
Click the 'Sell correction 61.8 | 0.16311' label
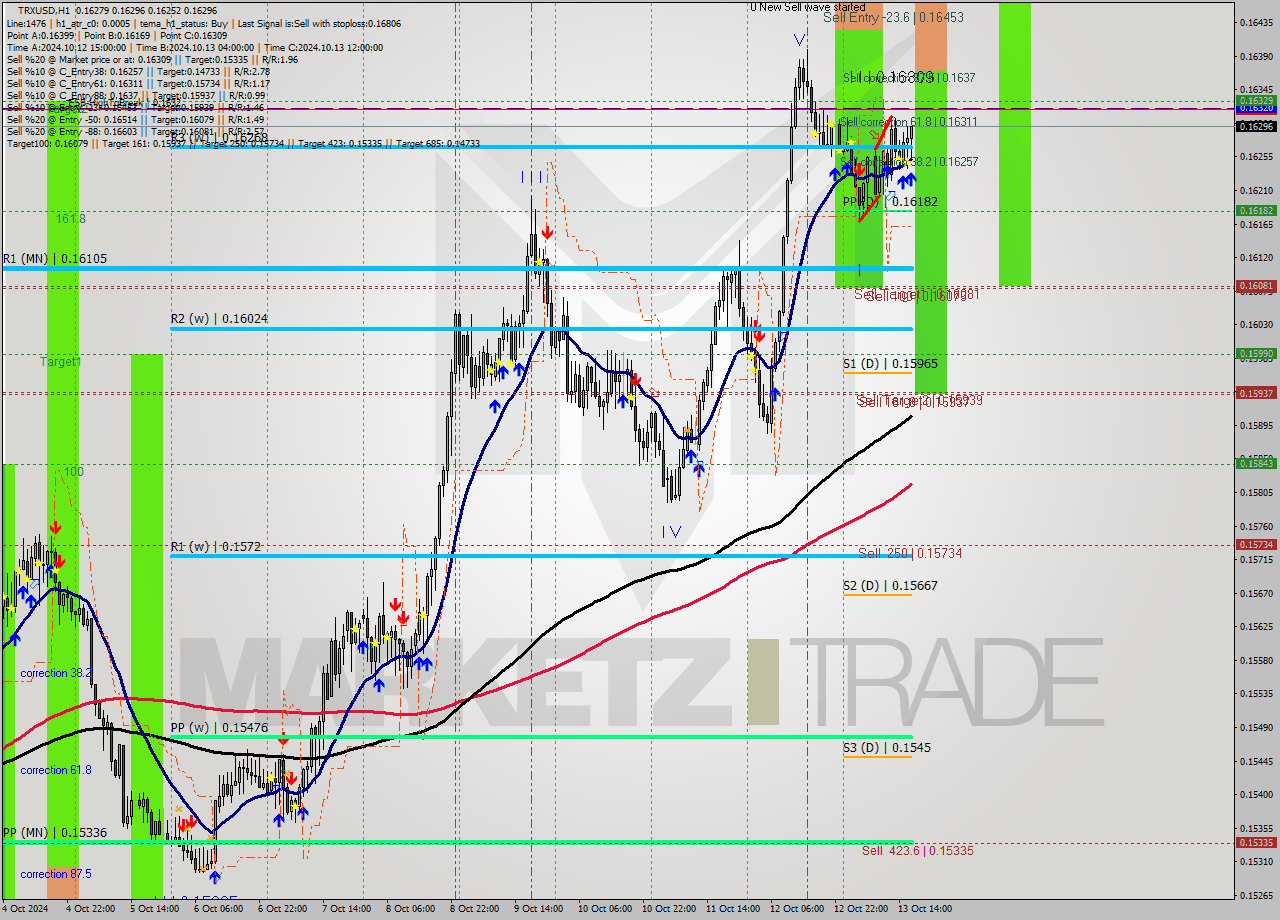point(908,121)
